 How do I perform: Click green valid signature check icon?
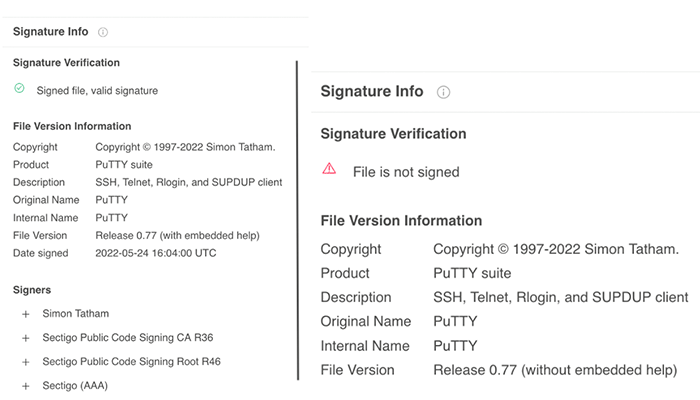(19, 89)
